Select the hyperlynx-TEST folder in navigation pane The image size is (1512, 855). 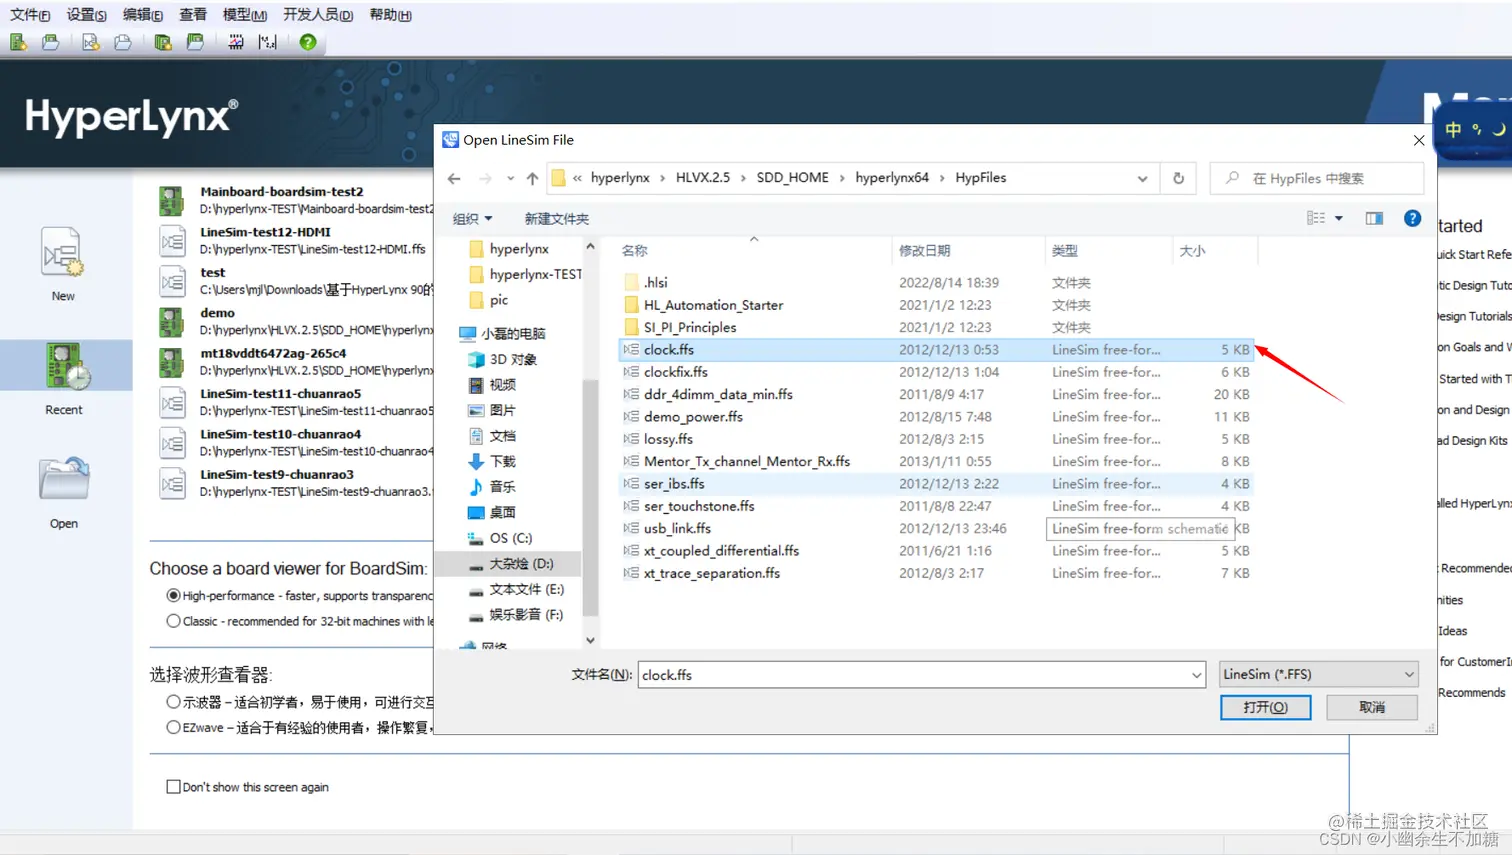click(x=525, y=274)
